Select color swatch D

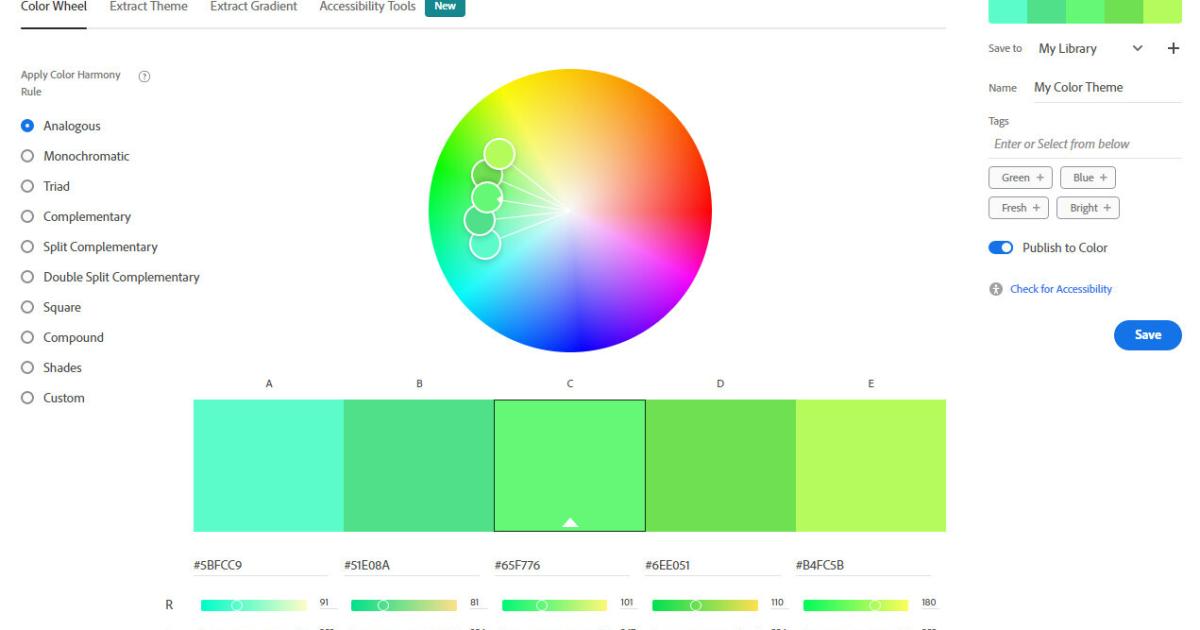721,466
